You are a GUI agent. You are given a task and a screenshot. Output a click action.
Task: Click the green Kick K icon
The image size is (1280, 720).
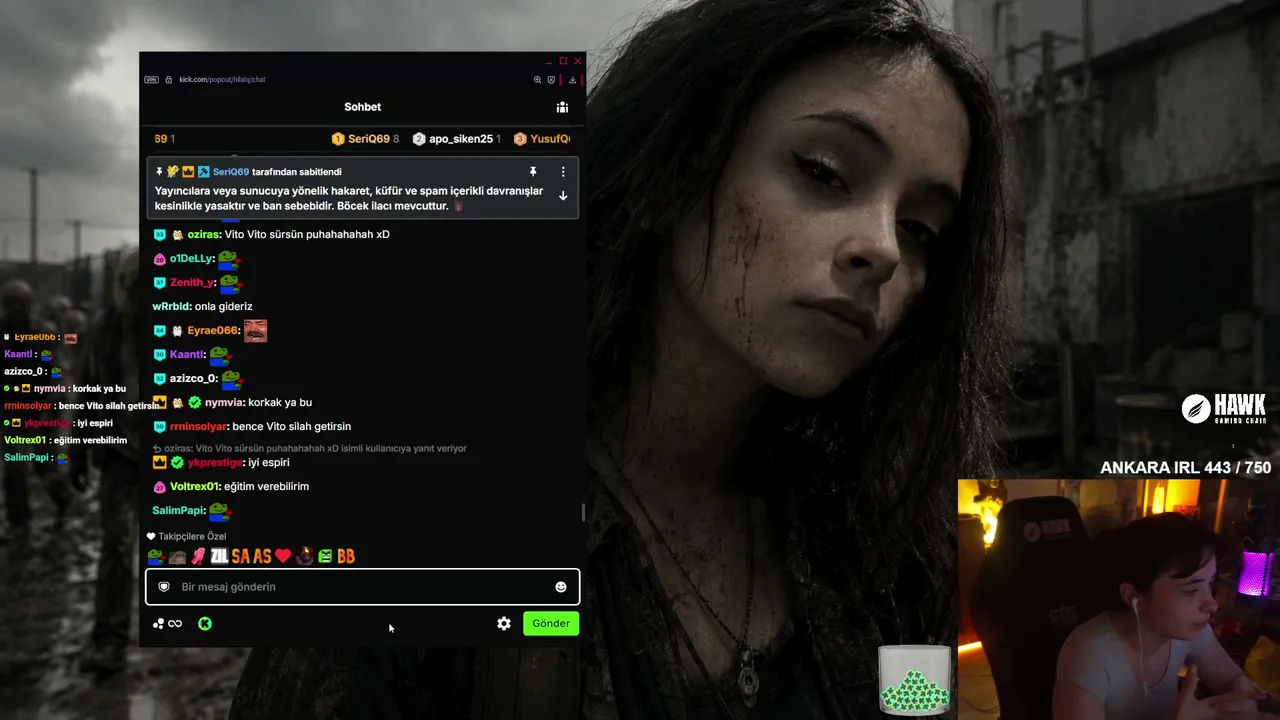(x=205, y=624)
